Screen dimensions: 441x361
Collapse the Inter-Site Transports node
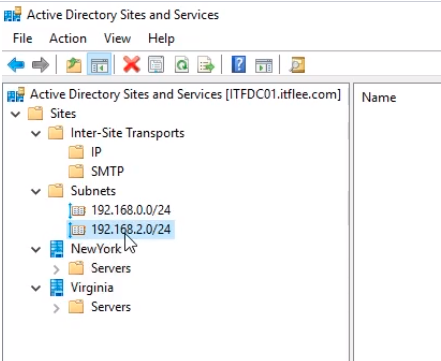coord(36,134)
